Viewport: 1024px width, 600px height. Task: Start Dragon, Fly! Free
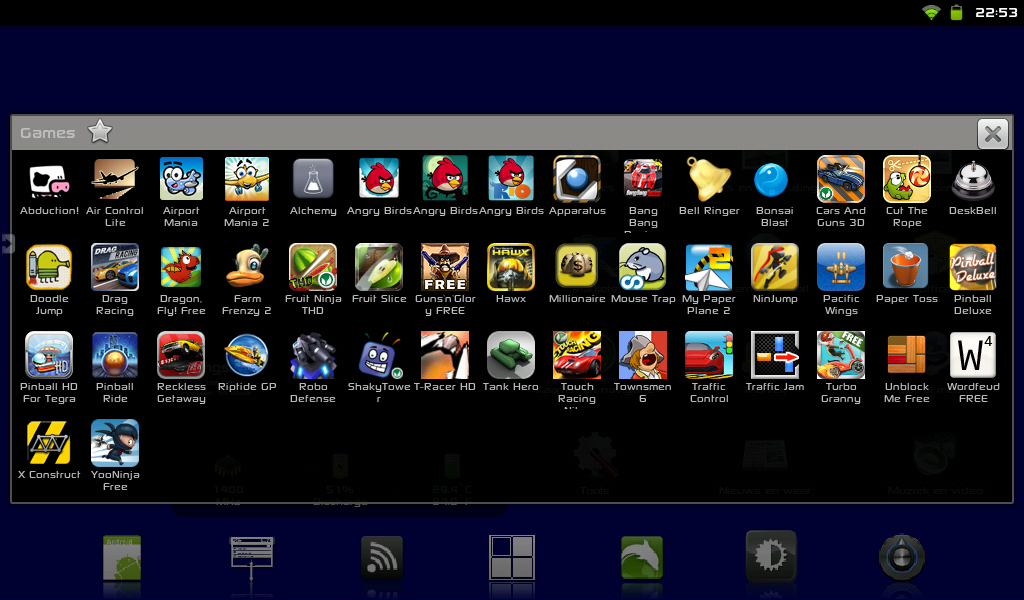[181, 267]
